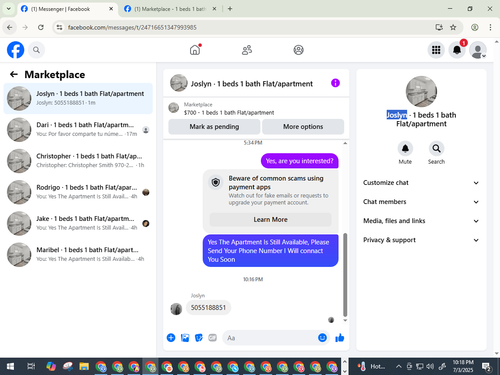This screenshot has width=500, height=375.
Task: Open the Christopher conversation
Action: [78, 161]
